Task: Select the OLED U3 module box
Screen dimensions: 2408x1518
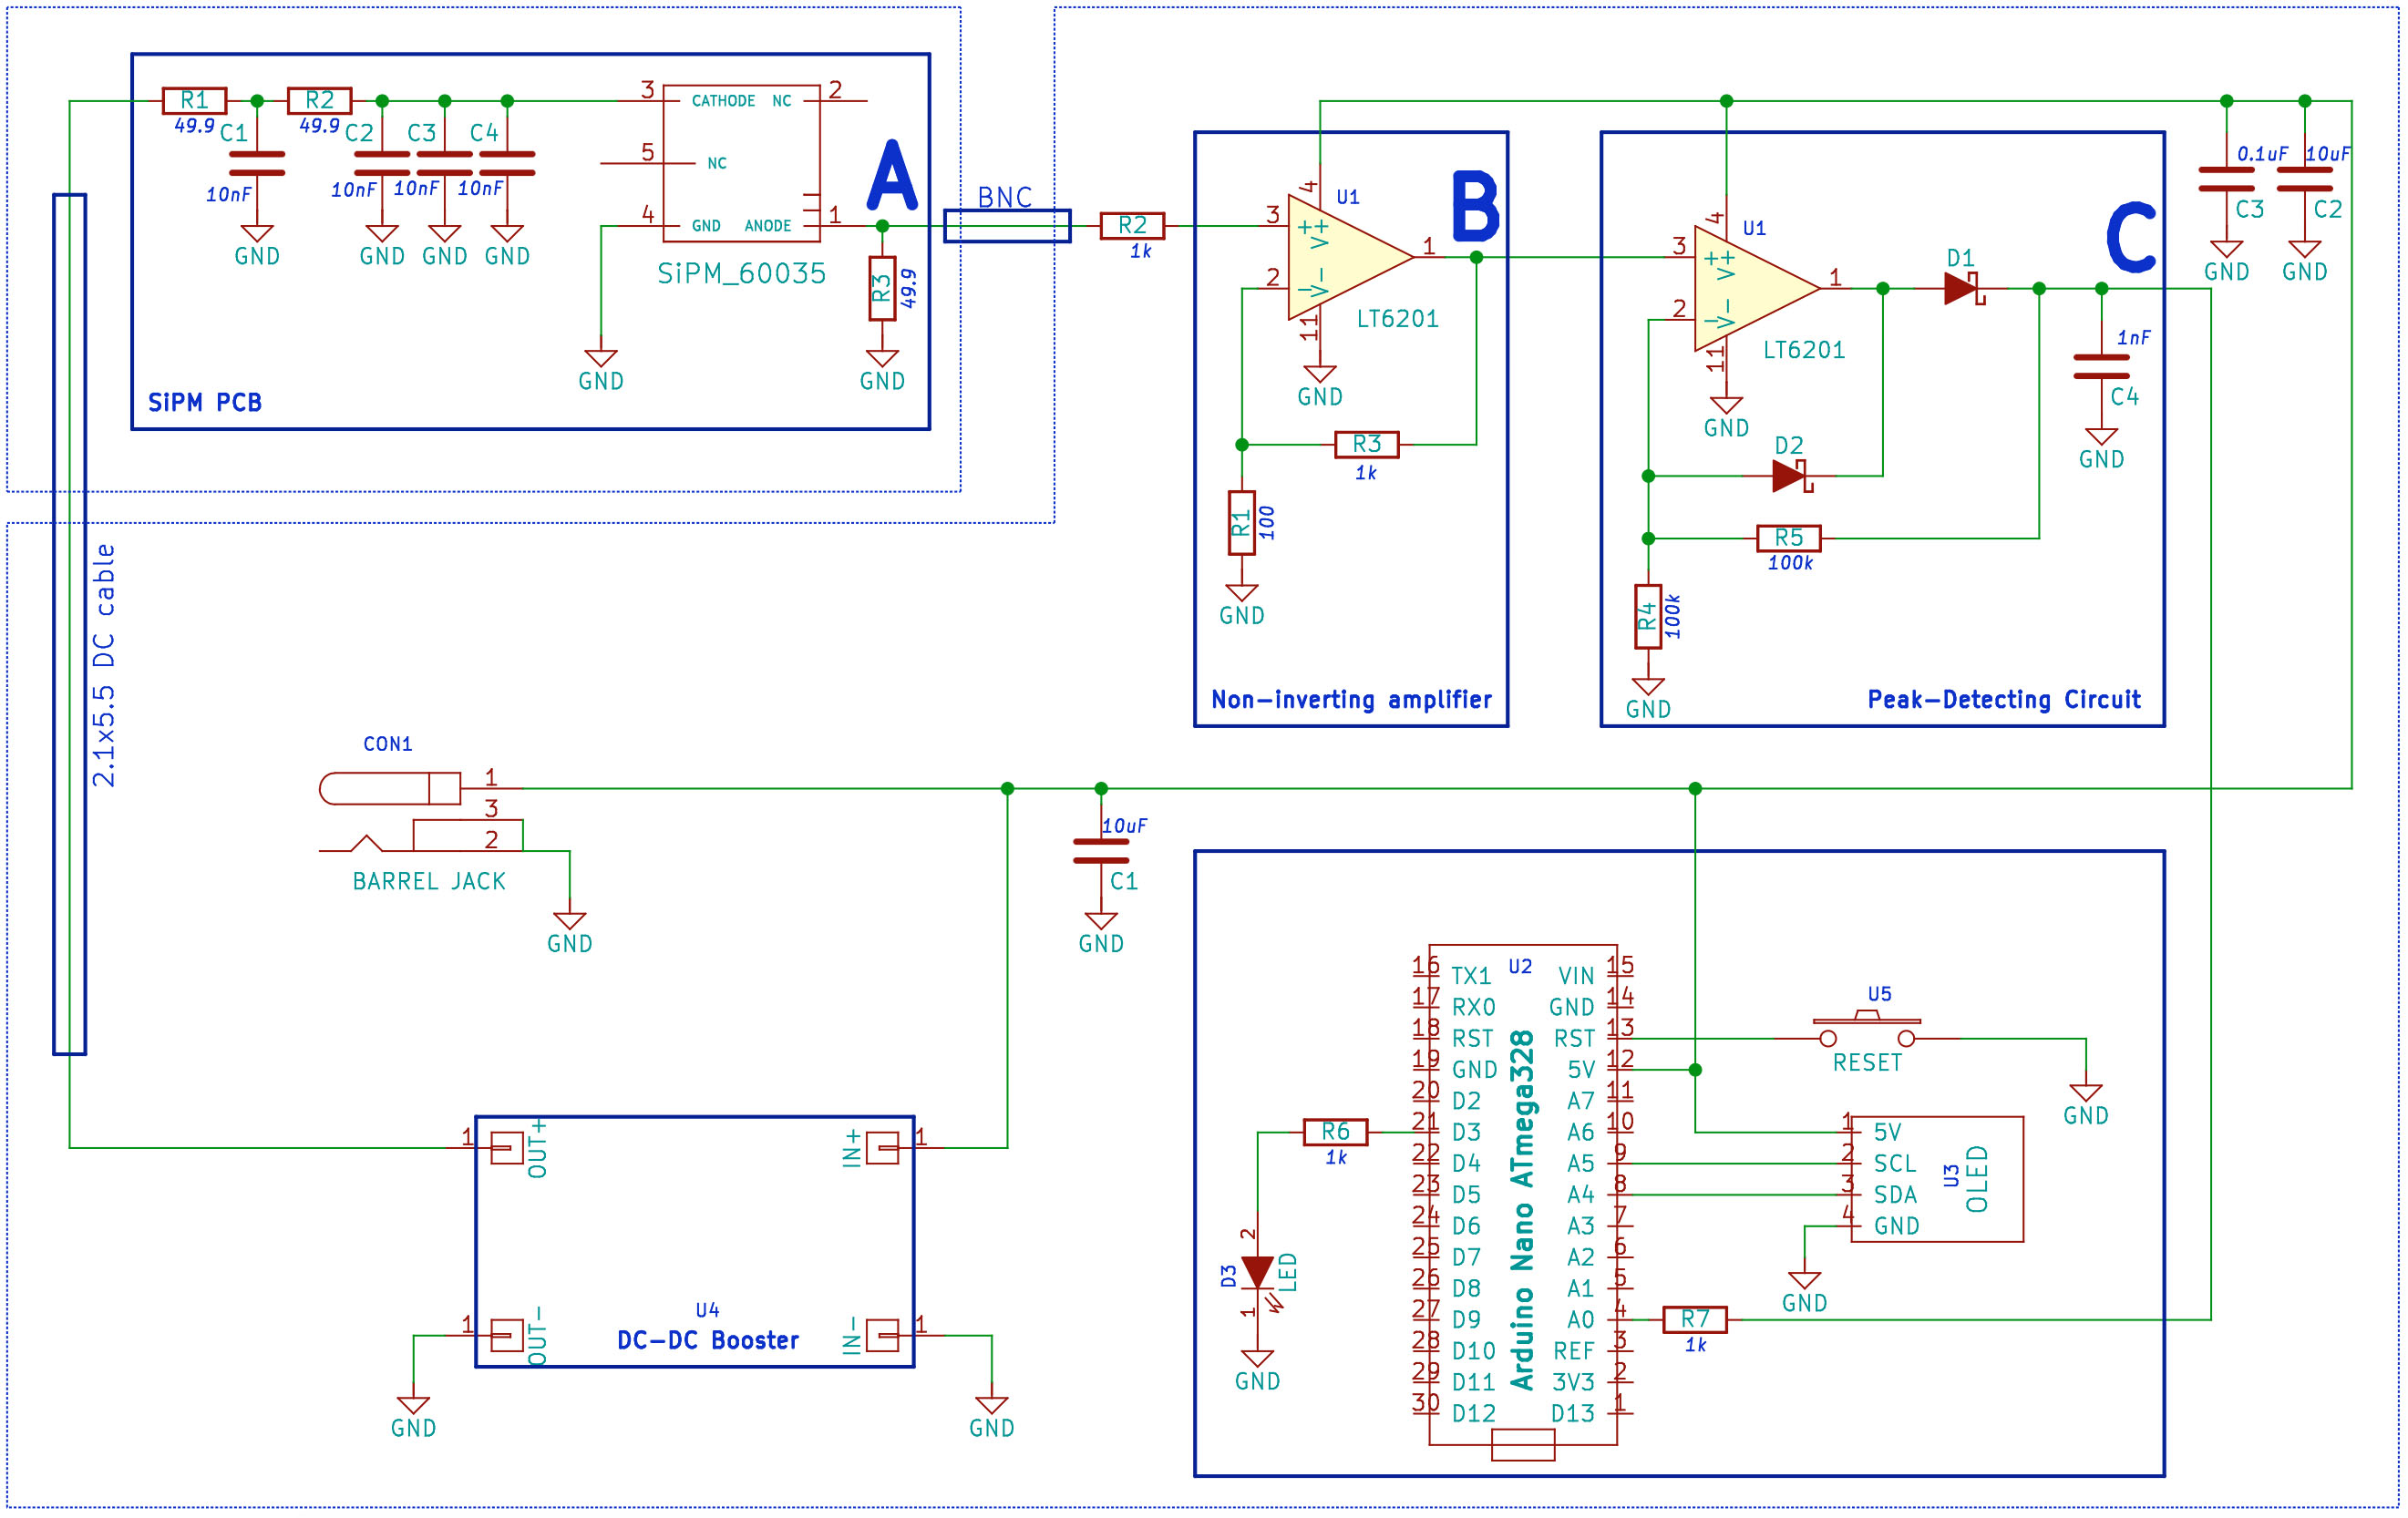Action: [x=1936, y=1179]
